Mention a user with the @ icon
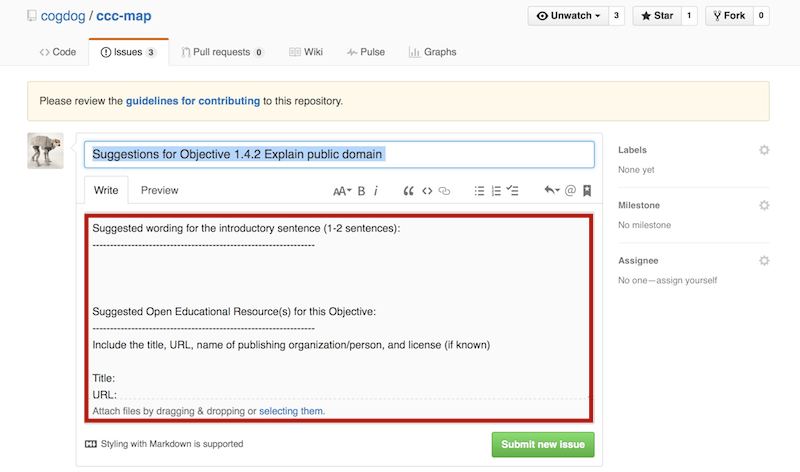The width and height of the screenshot is (800, 472). tap(571, 191)
